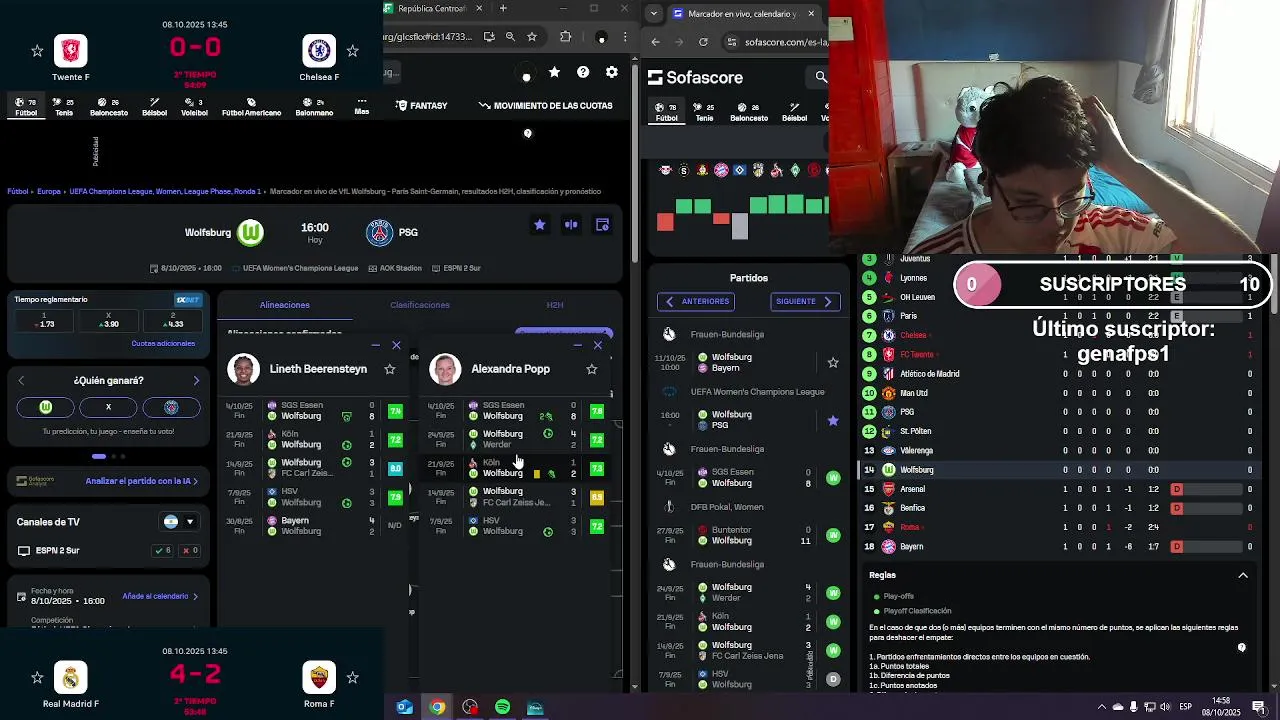Select Tenis sport in left Sofascore window
This screenshot has height=720, width=1280.
tap(64, 107)
